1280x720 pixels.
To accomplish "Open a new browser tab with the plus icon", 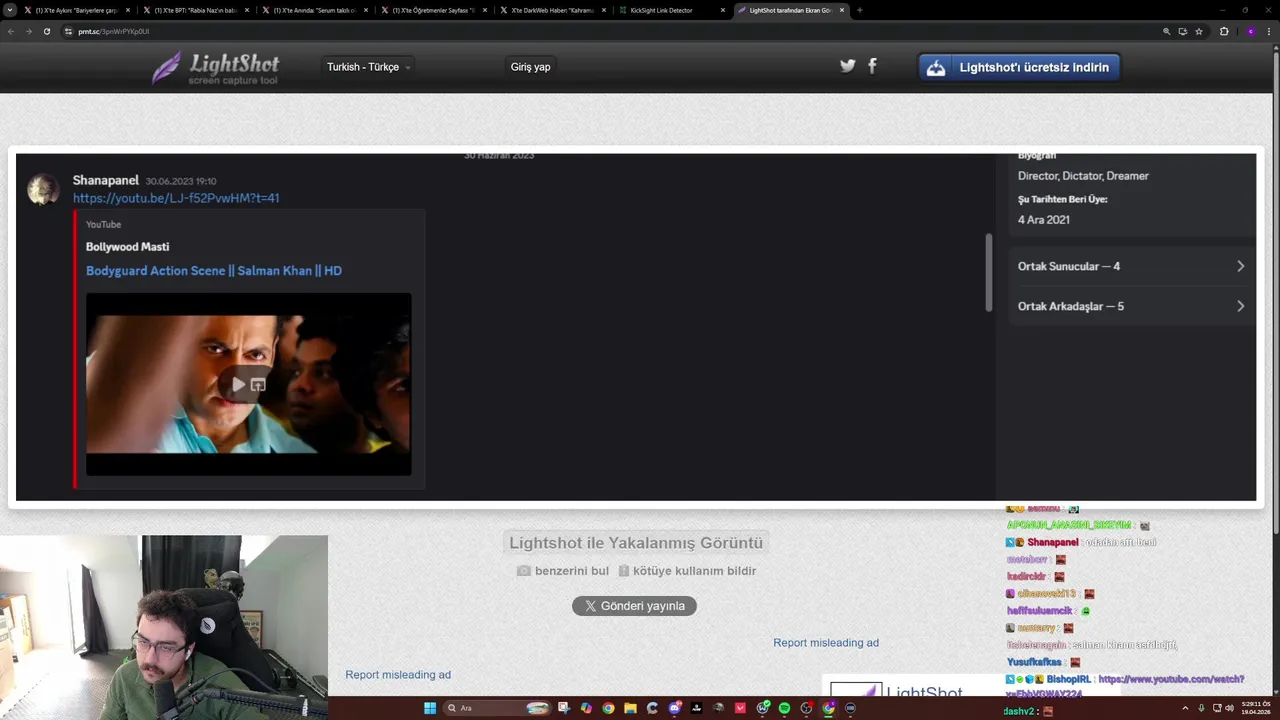I will point(859,10).
